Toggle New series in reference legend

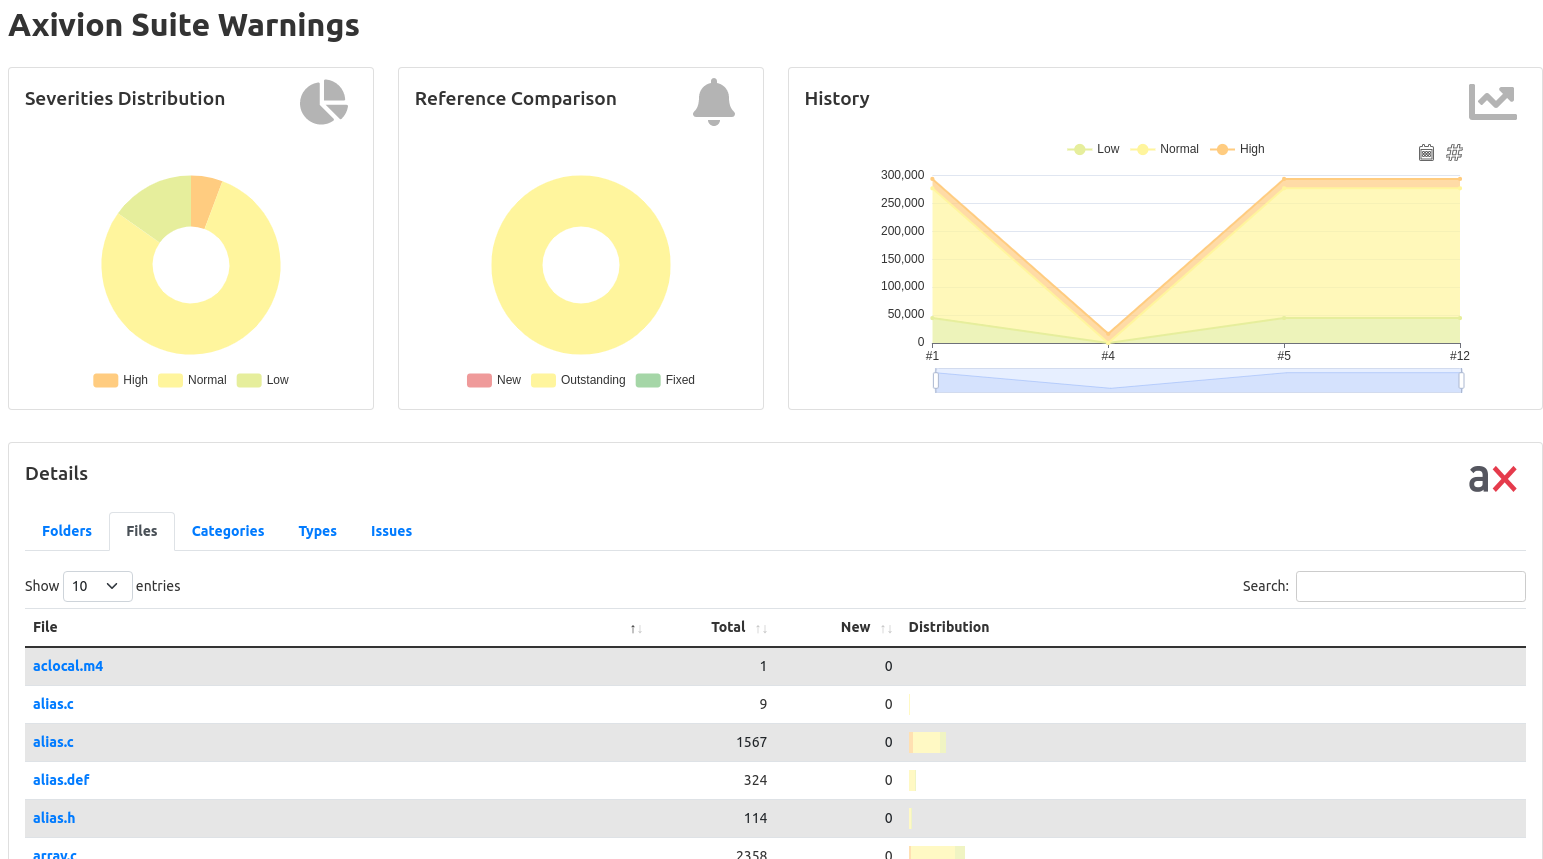coord(494,380)
